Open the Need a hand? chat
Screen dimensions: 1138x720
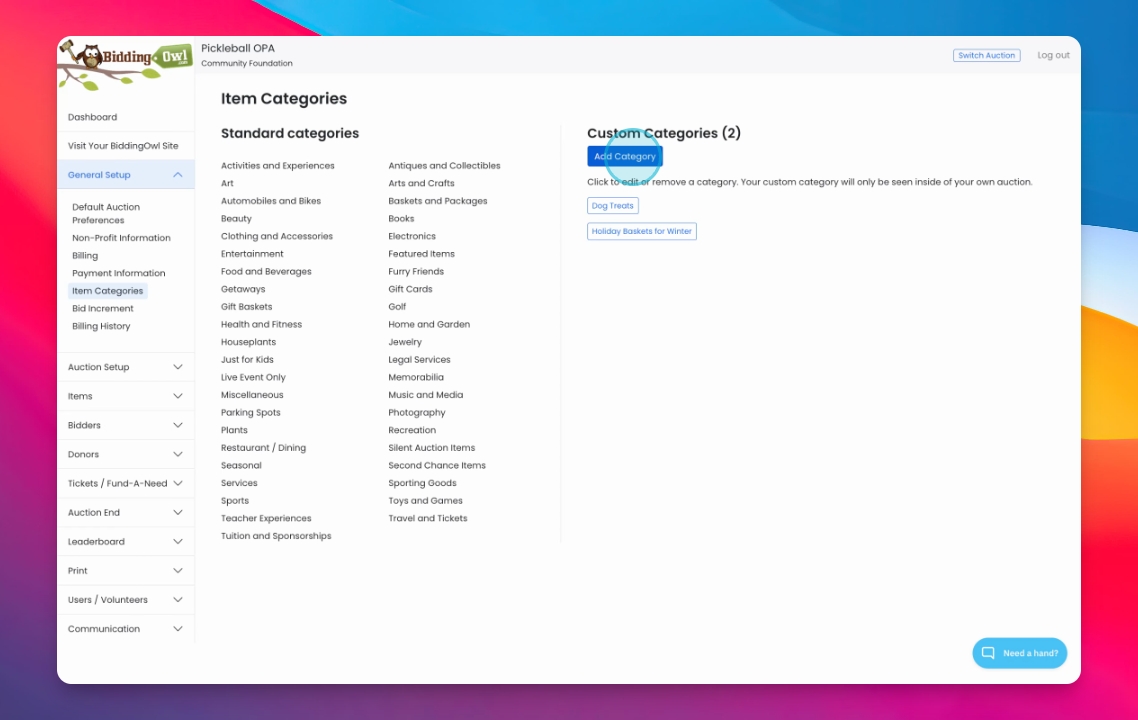[x=1020, y=653]
